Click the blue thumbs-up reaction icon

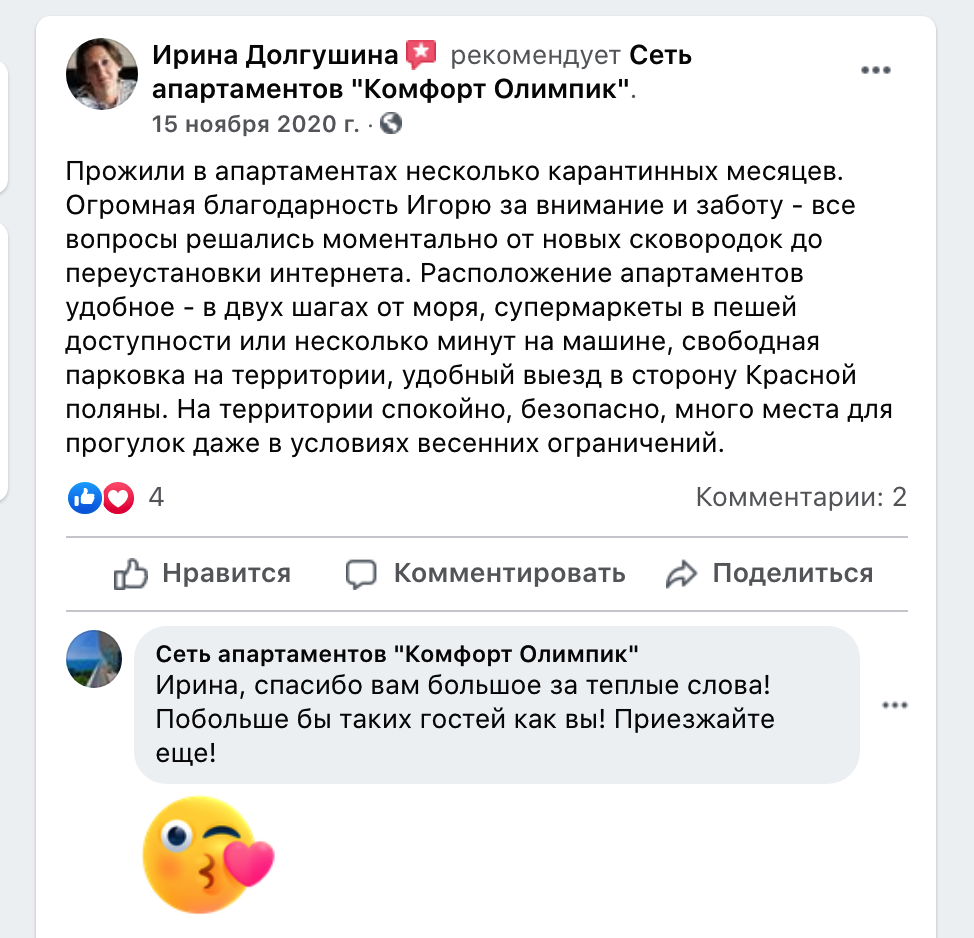tap(85, 498)
